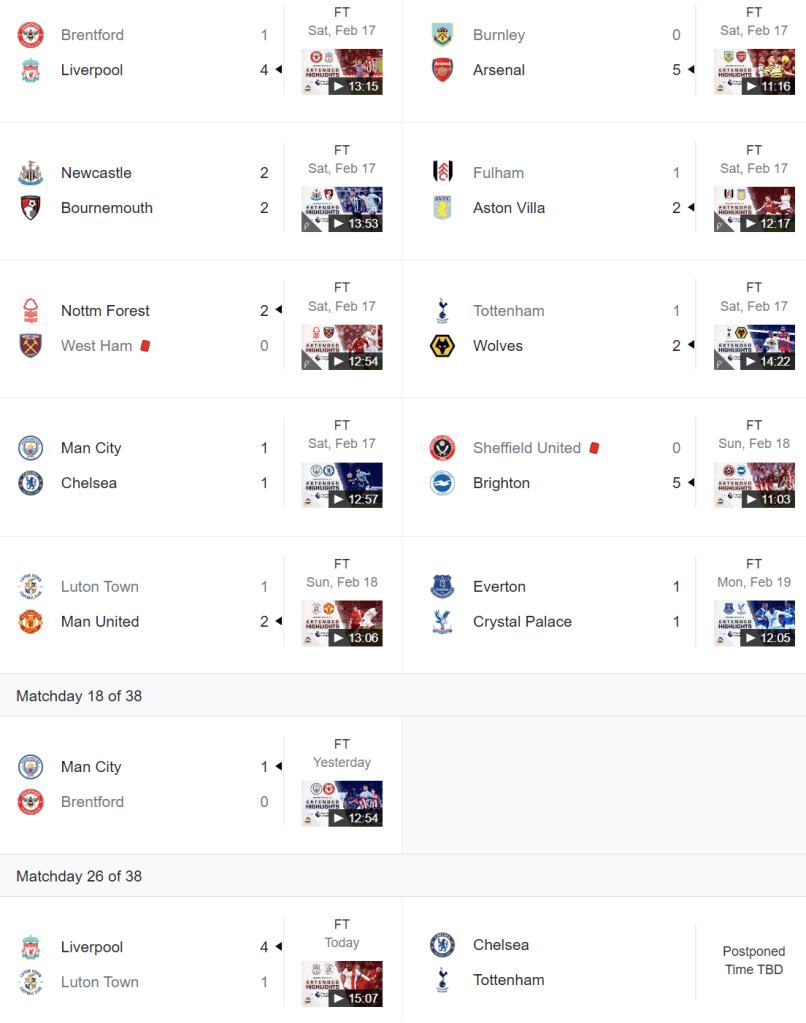Play Brentford vs Liverpool highlights video
The image size is (806, 1023).
342,72
